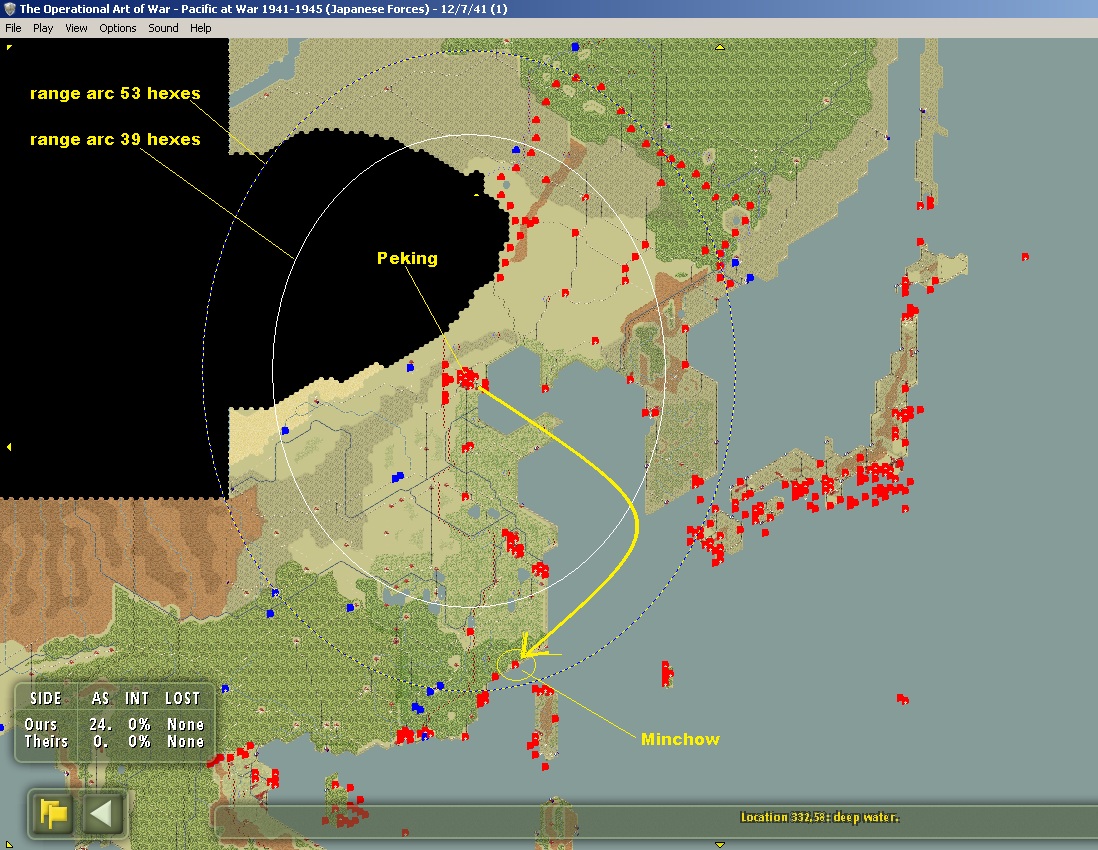Open the View menu
Image resolution: width=1098 pixels, height=850 pixels.
pos(76,28)
